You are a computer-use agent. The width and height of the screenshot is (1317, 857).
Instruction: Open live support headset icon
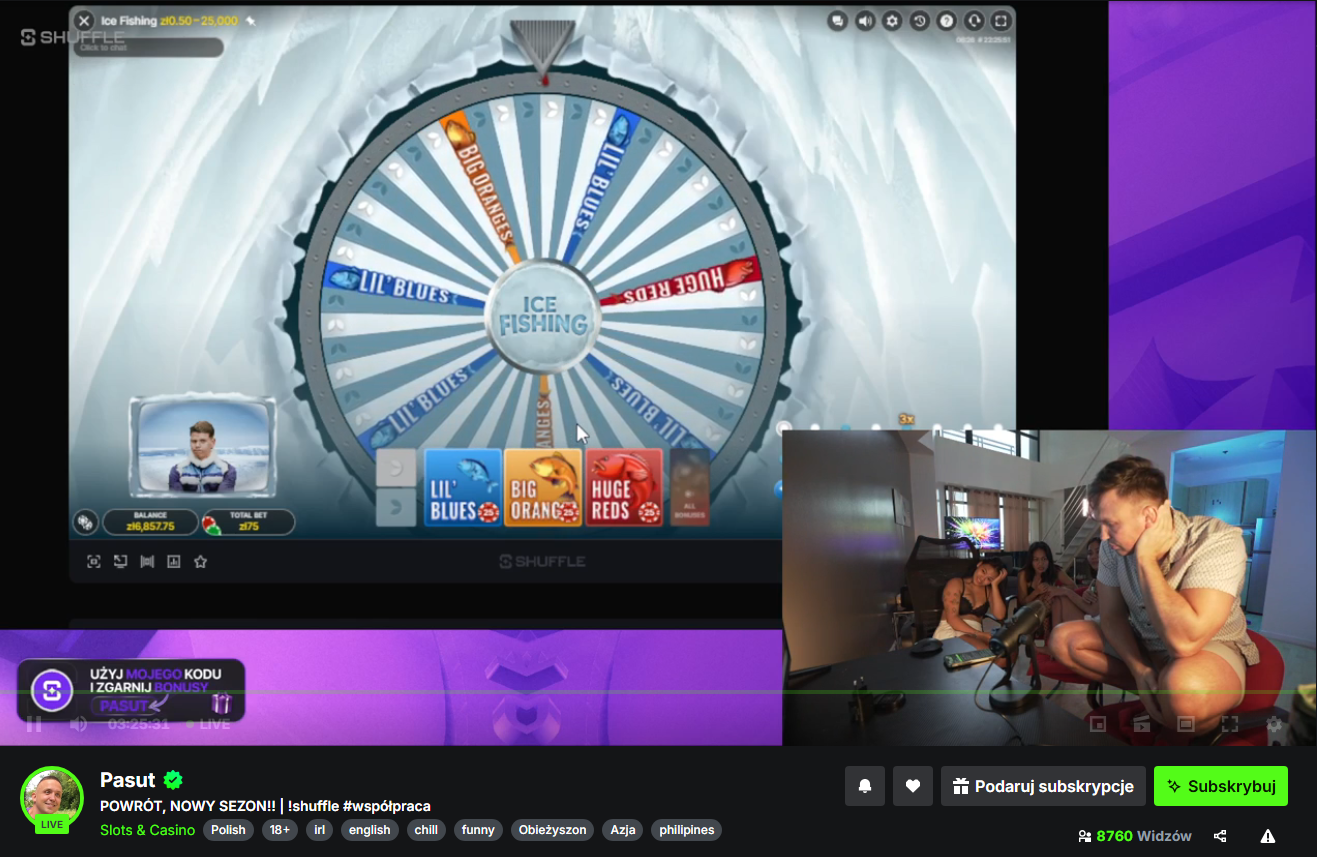(974, 20)
